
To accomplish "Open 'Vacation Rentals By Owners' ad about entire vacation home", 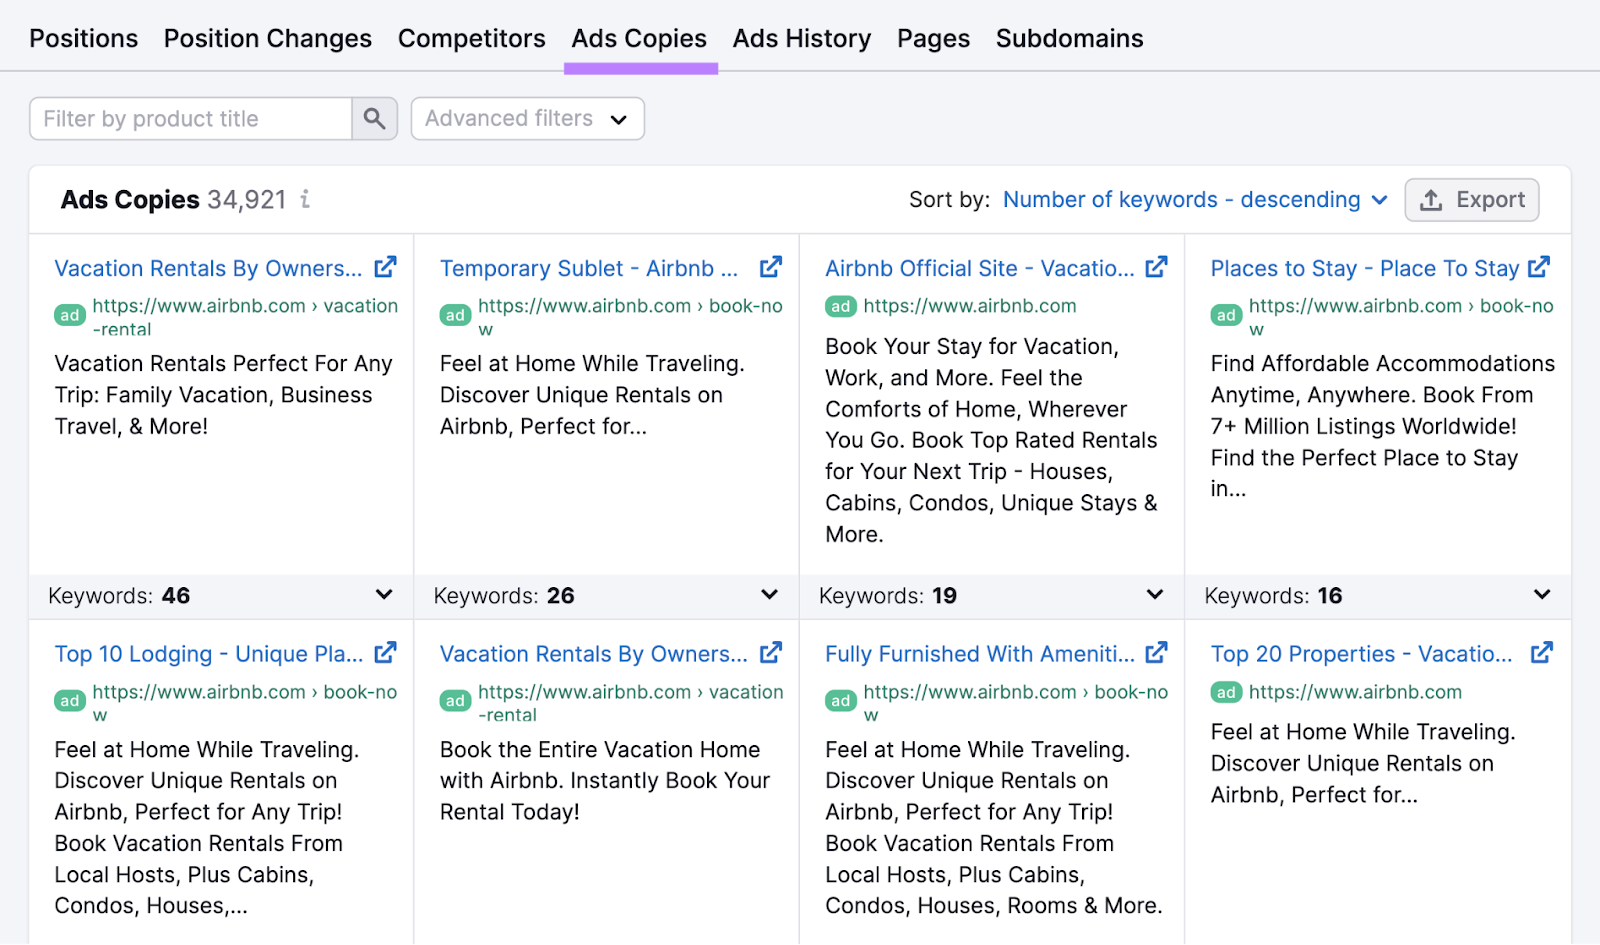I will click(x=594, y=654).
